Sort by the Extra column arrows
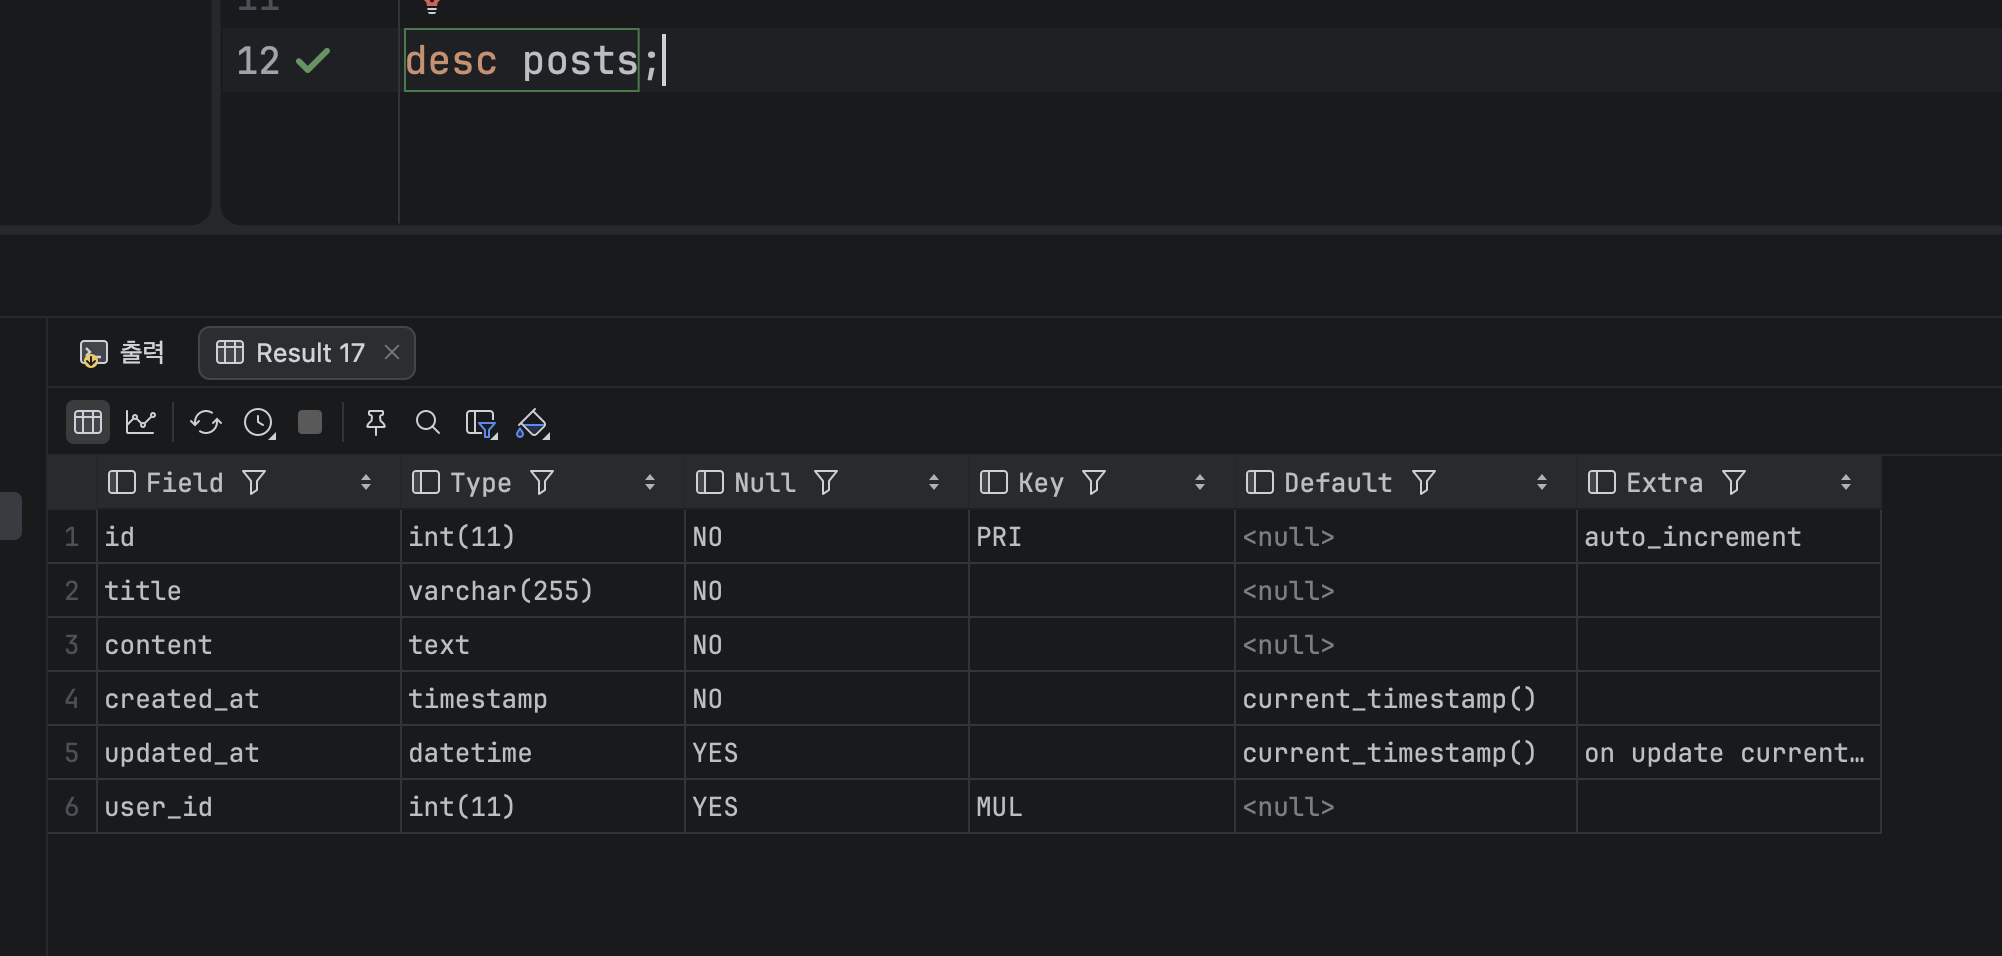Screen dimensions: 2002x956 click(1845, 483)
